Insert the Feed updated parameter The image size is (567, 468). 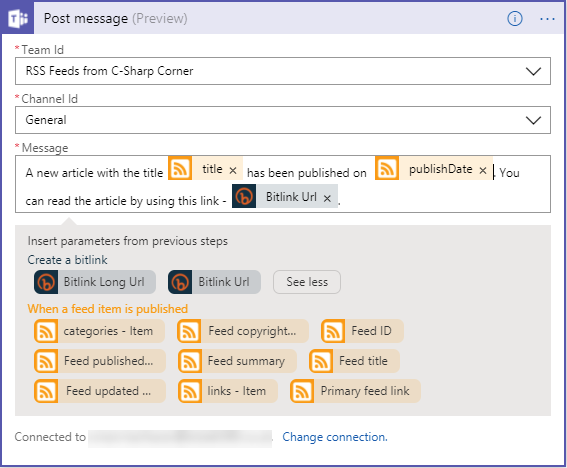(x=100, y=391)
